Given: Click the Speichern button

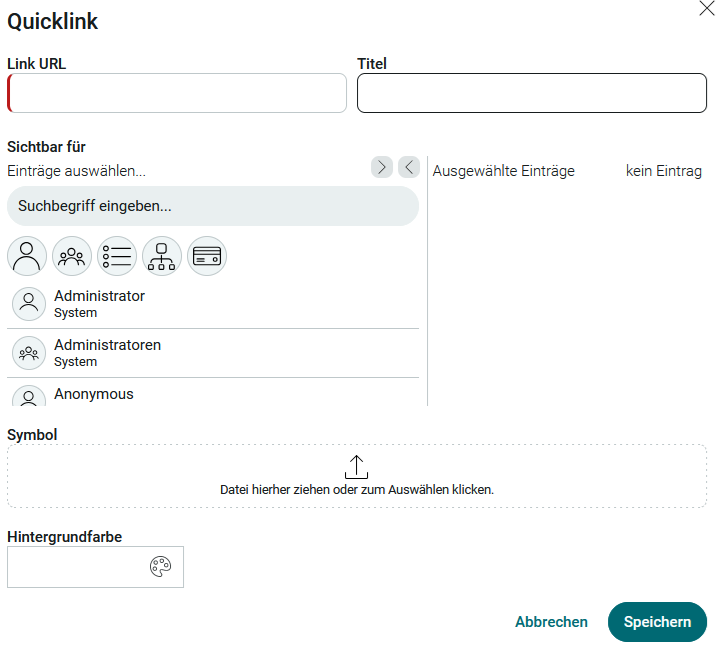Looking at the screenshot, I should (658, 622).
